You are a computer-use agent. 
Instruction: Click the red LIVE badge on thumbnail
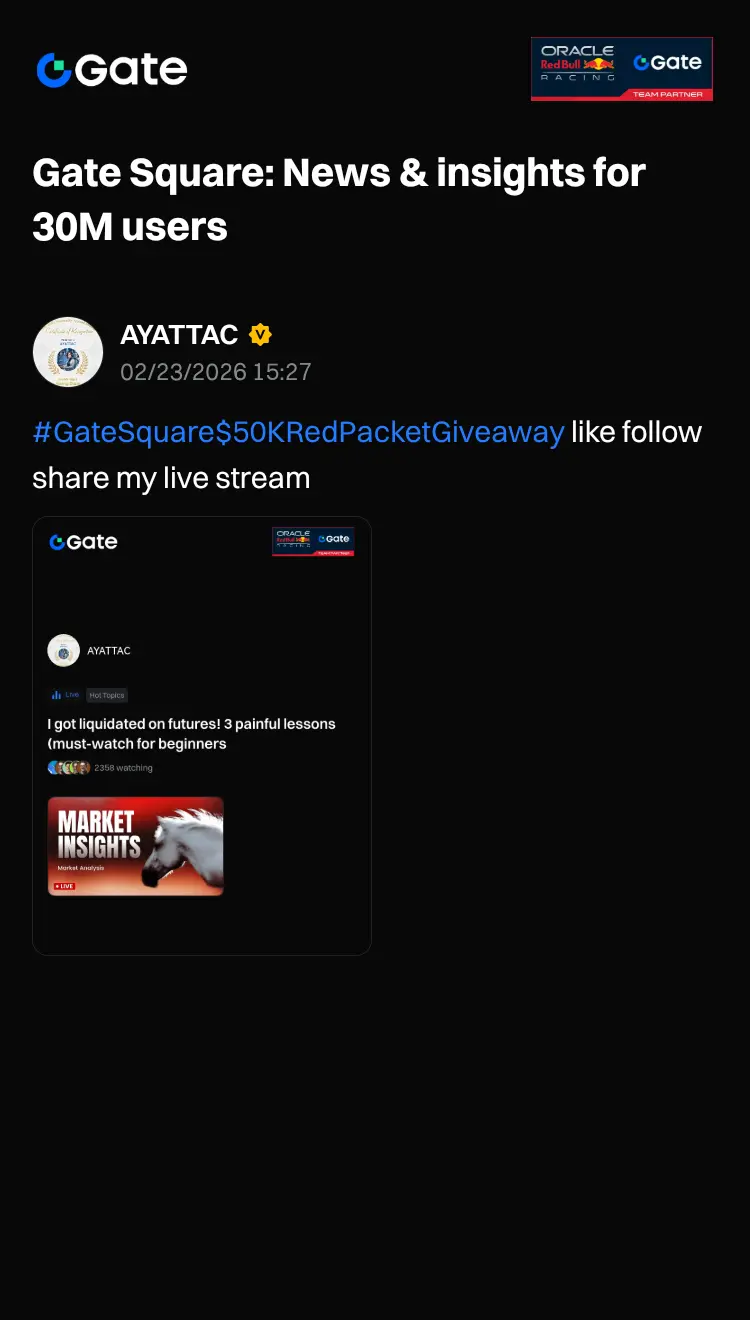pyautogui.click(x=64, y=886)
